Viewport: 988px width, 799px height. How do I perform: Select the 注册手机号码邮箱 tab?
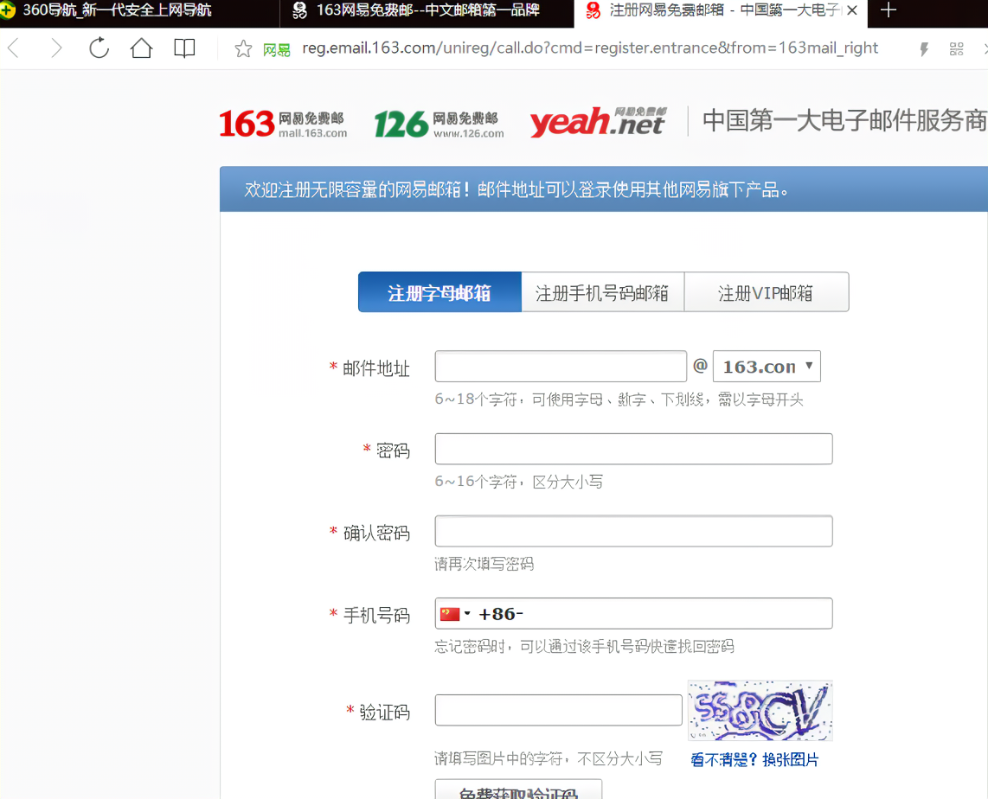(602, 292)
